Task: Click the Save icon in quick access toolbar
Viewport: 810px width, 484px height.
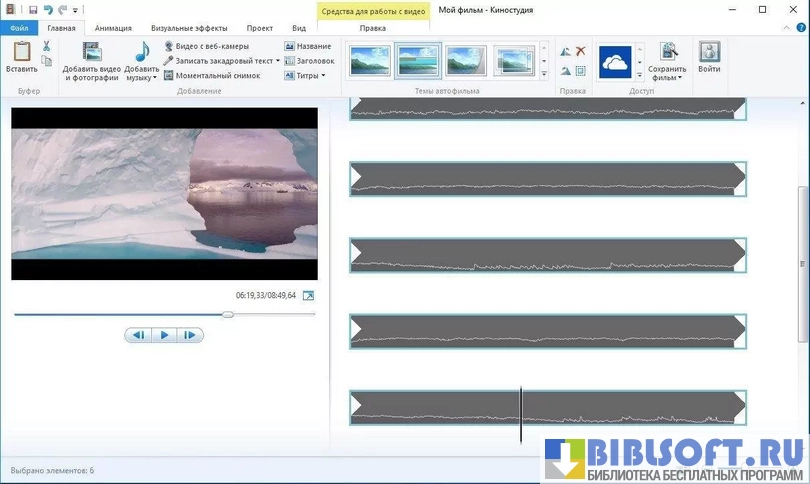Action: pos(33,10)
